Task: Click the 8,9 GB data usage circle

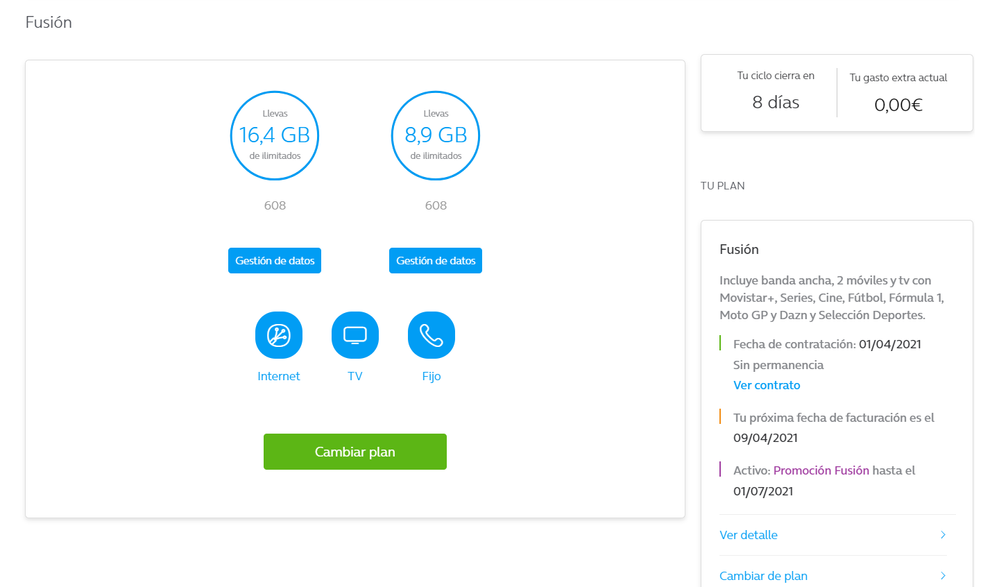Action: pos(435,136)
